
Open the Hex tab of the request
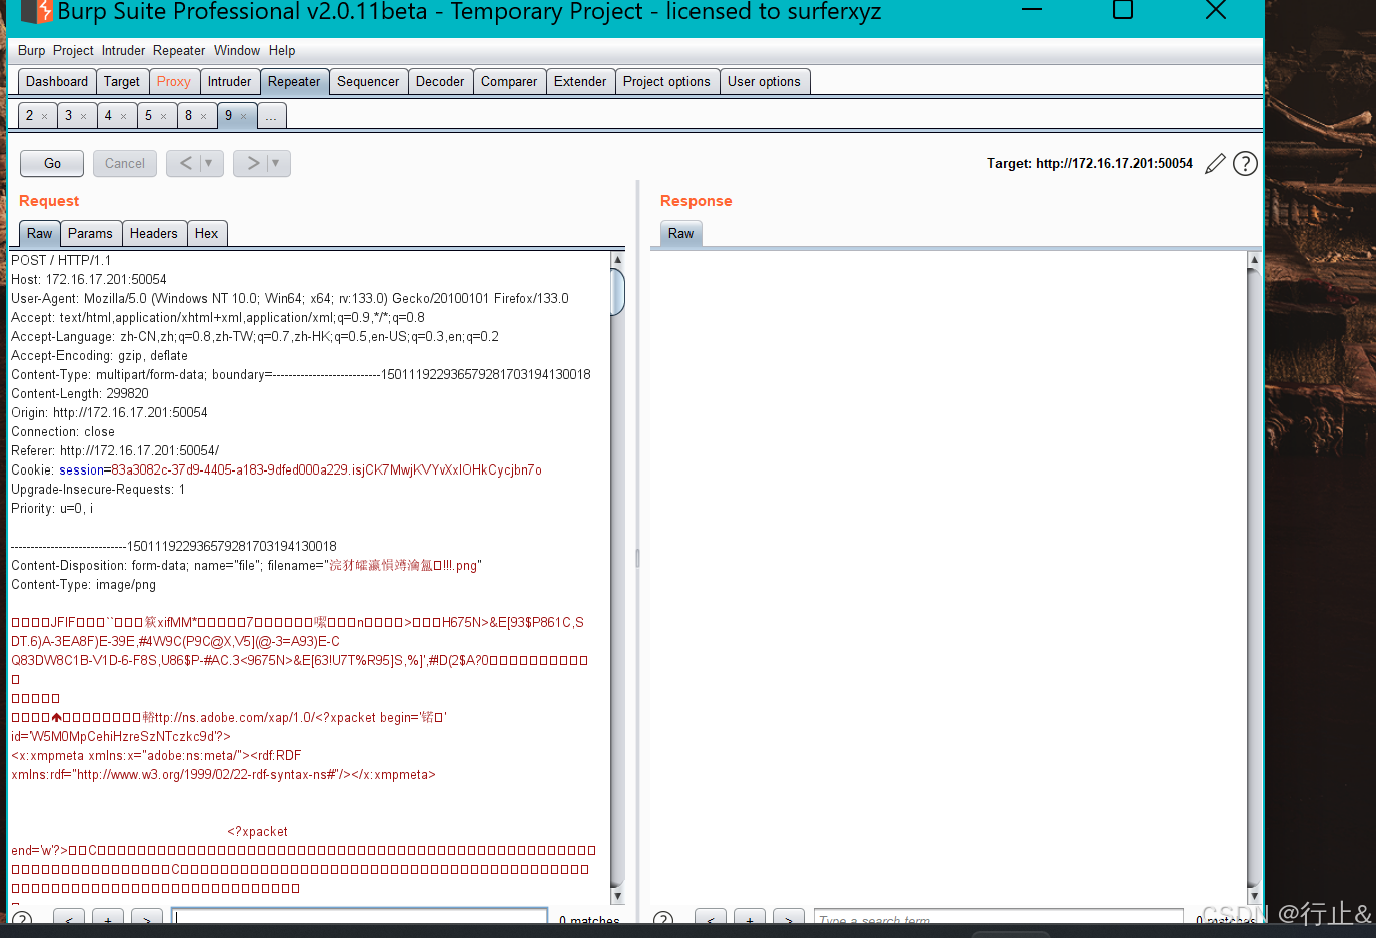[x=207, y=233]
